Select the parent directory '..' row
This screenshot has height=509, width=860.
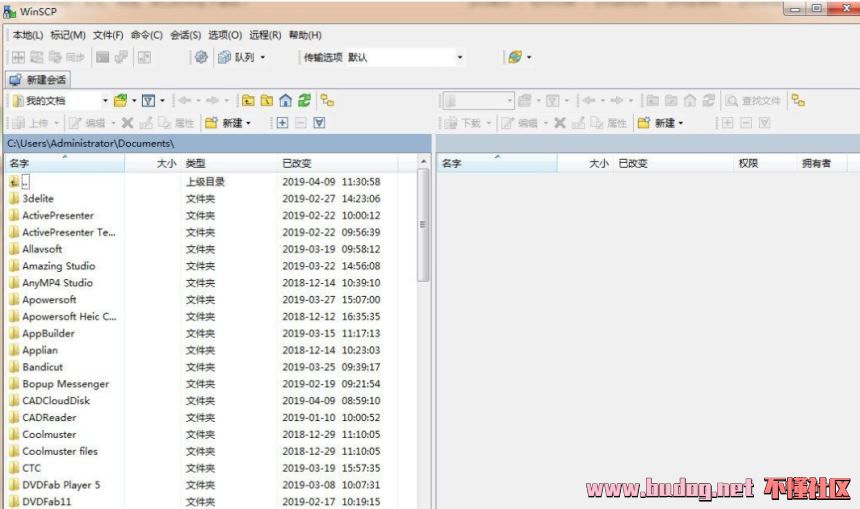(25, 182)
